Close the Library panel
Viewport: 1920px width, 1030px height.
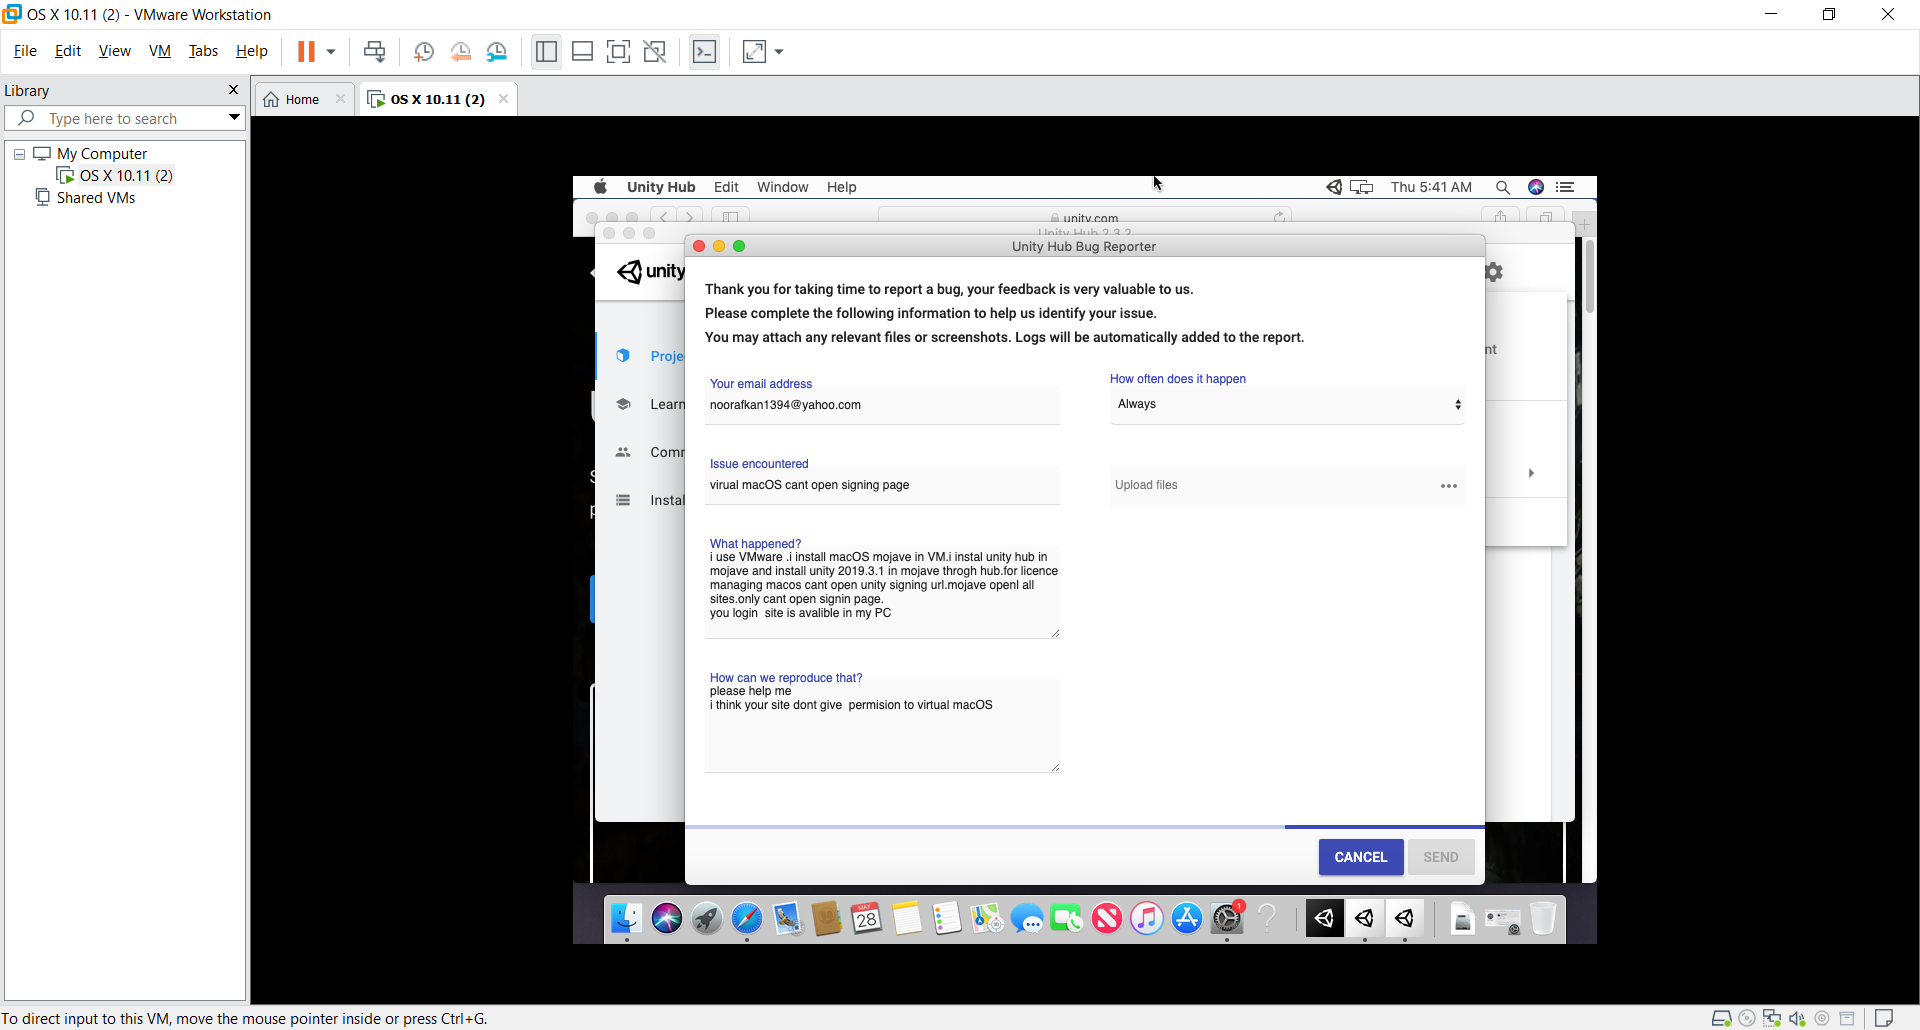pyautogui.click(x=233, y=90)
